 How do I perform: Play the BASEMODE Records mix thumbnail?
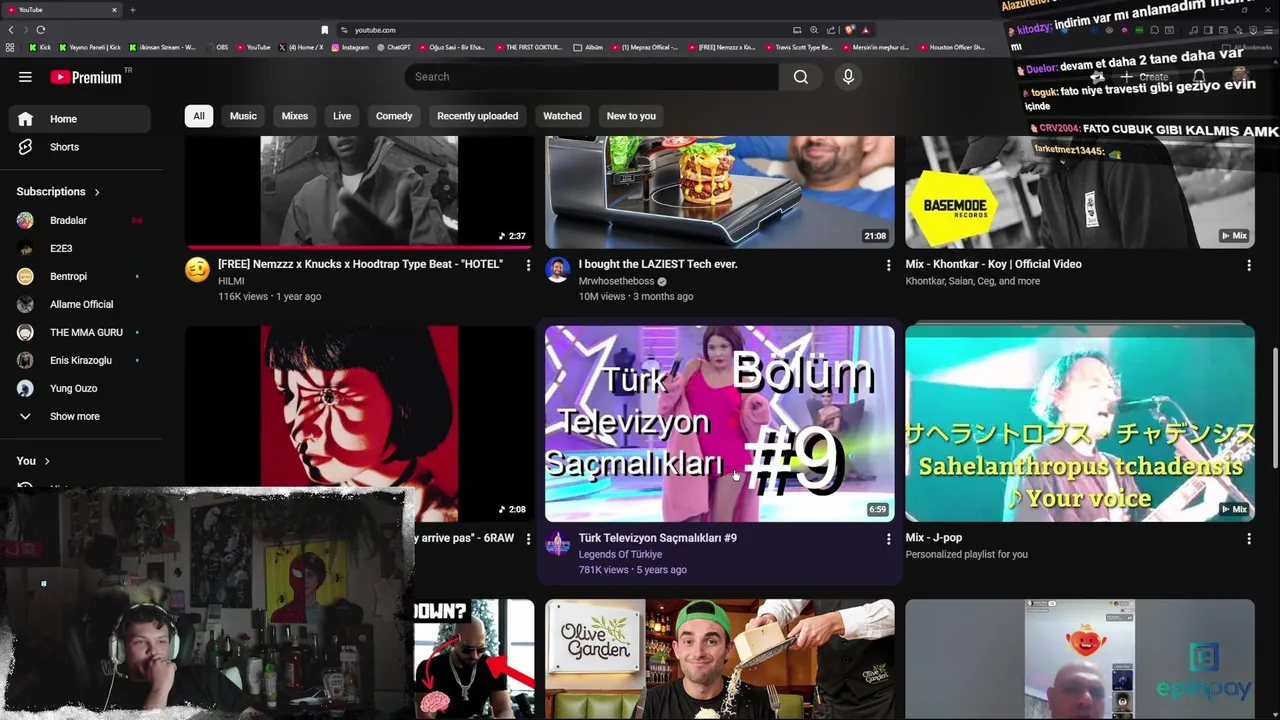[x=1080, y=192]
